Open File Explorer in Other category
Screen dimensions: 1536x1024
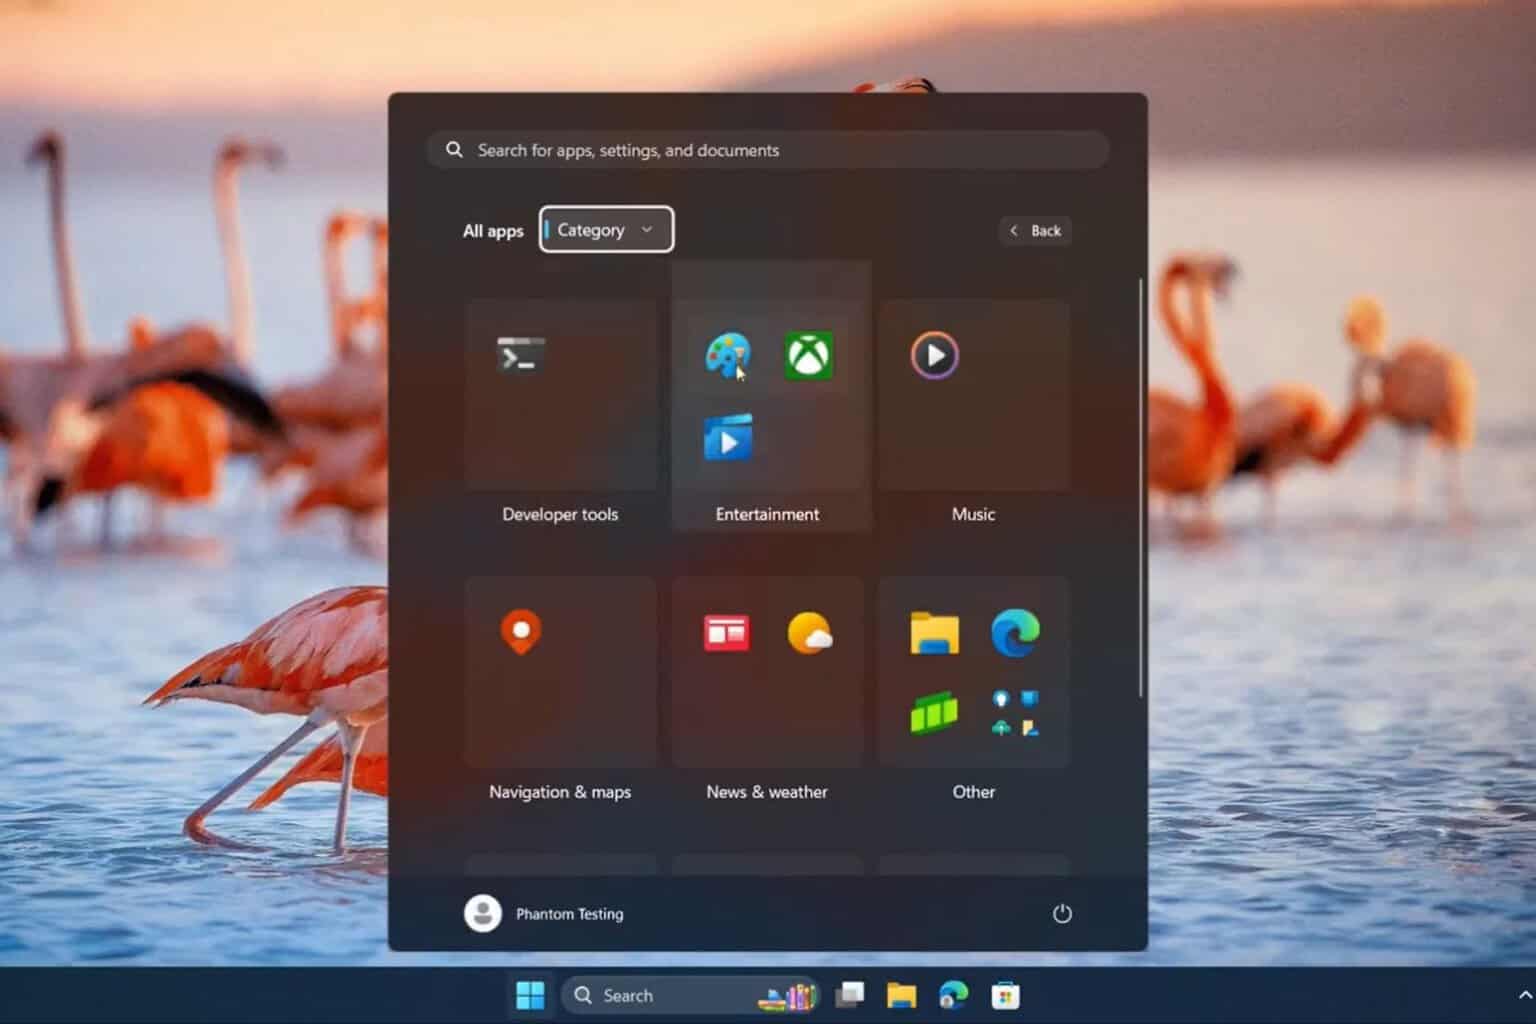935,633
